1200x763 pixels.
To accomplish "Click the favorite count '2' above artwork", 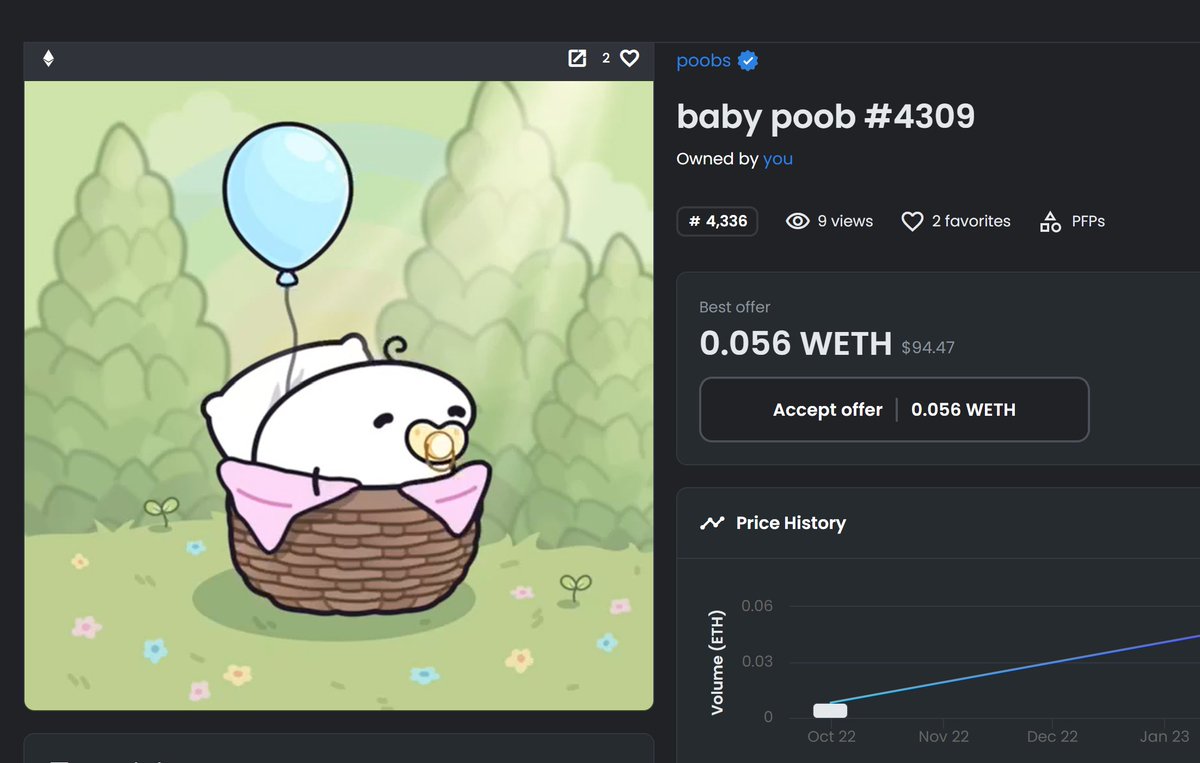I will tap(606, 59).
